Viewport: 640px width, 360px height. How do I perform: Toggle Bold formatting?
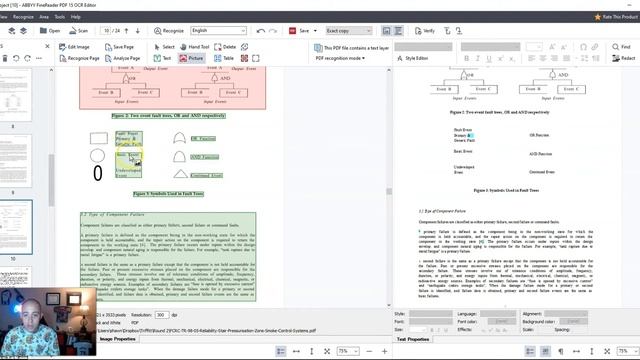(x=467, y=58)
